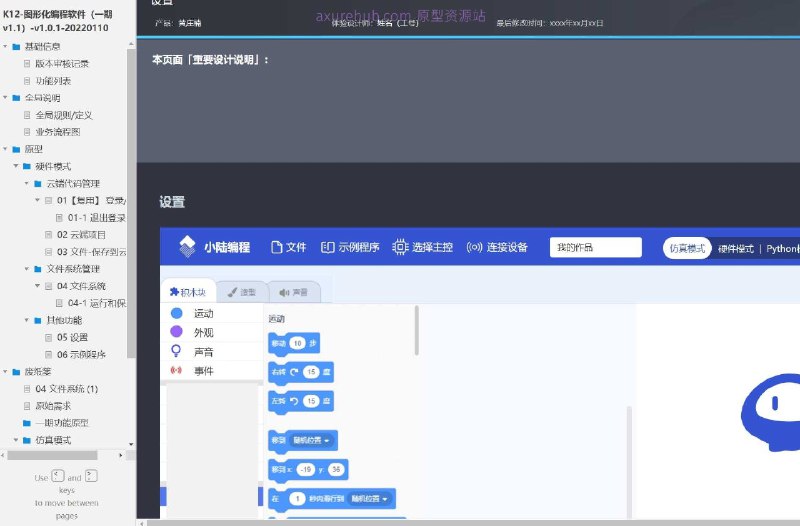Click the 移动 10 步 block

[x=294, y=343]
